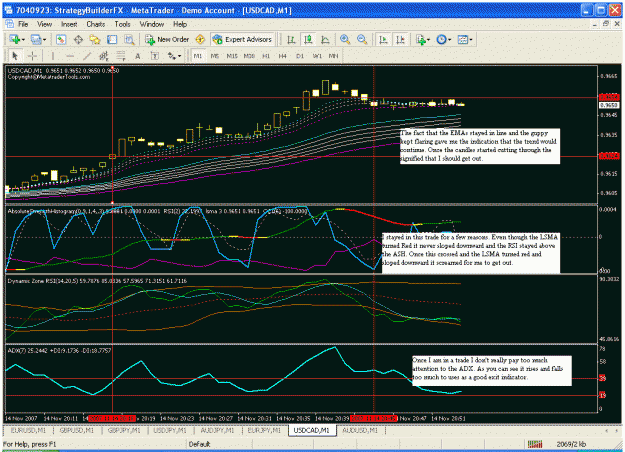The image size is (625, 452).
Task: Switch chart to H1 timeframe
Action: point(266,56)
